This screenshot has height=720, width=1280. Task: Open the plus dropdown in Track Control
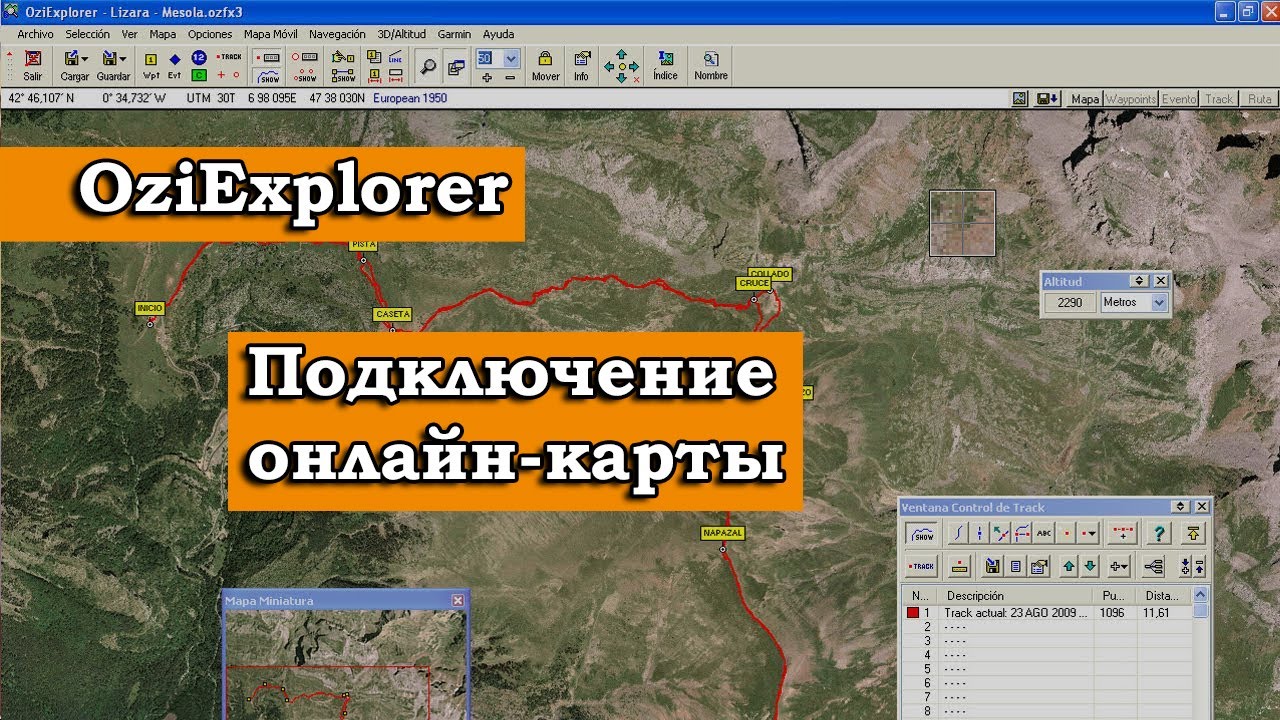[1119, 567]
